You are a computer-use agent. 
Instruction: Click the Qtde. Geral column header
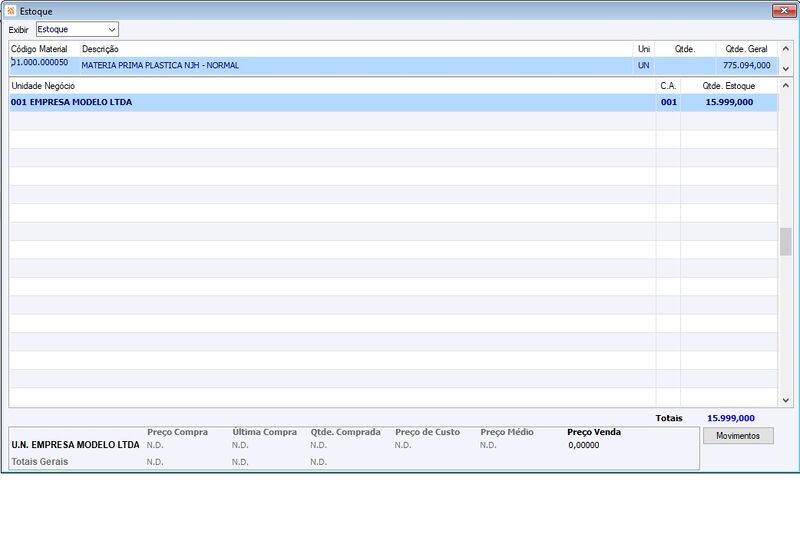pos(746,49)
